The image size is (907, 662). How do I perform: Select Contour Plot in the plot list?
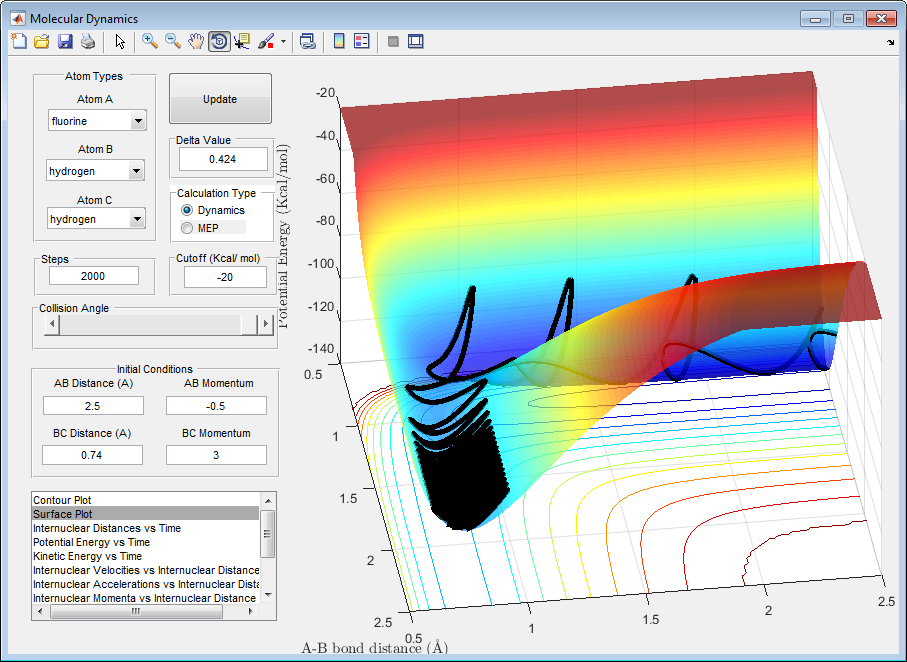click(62, 499)
